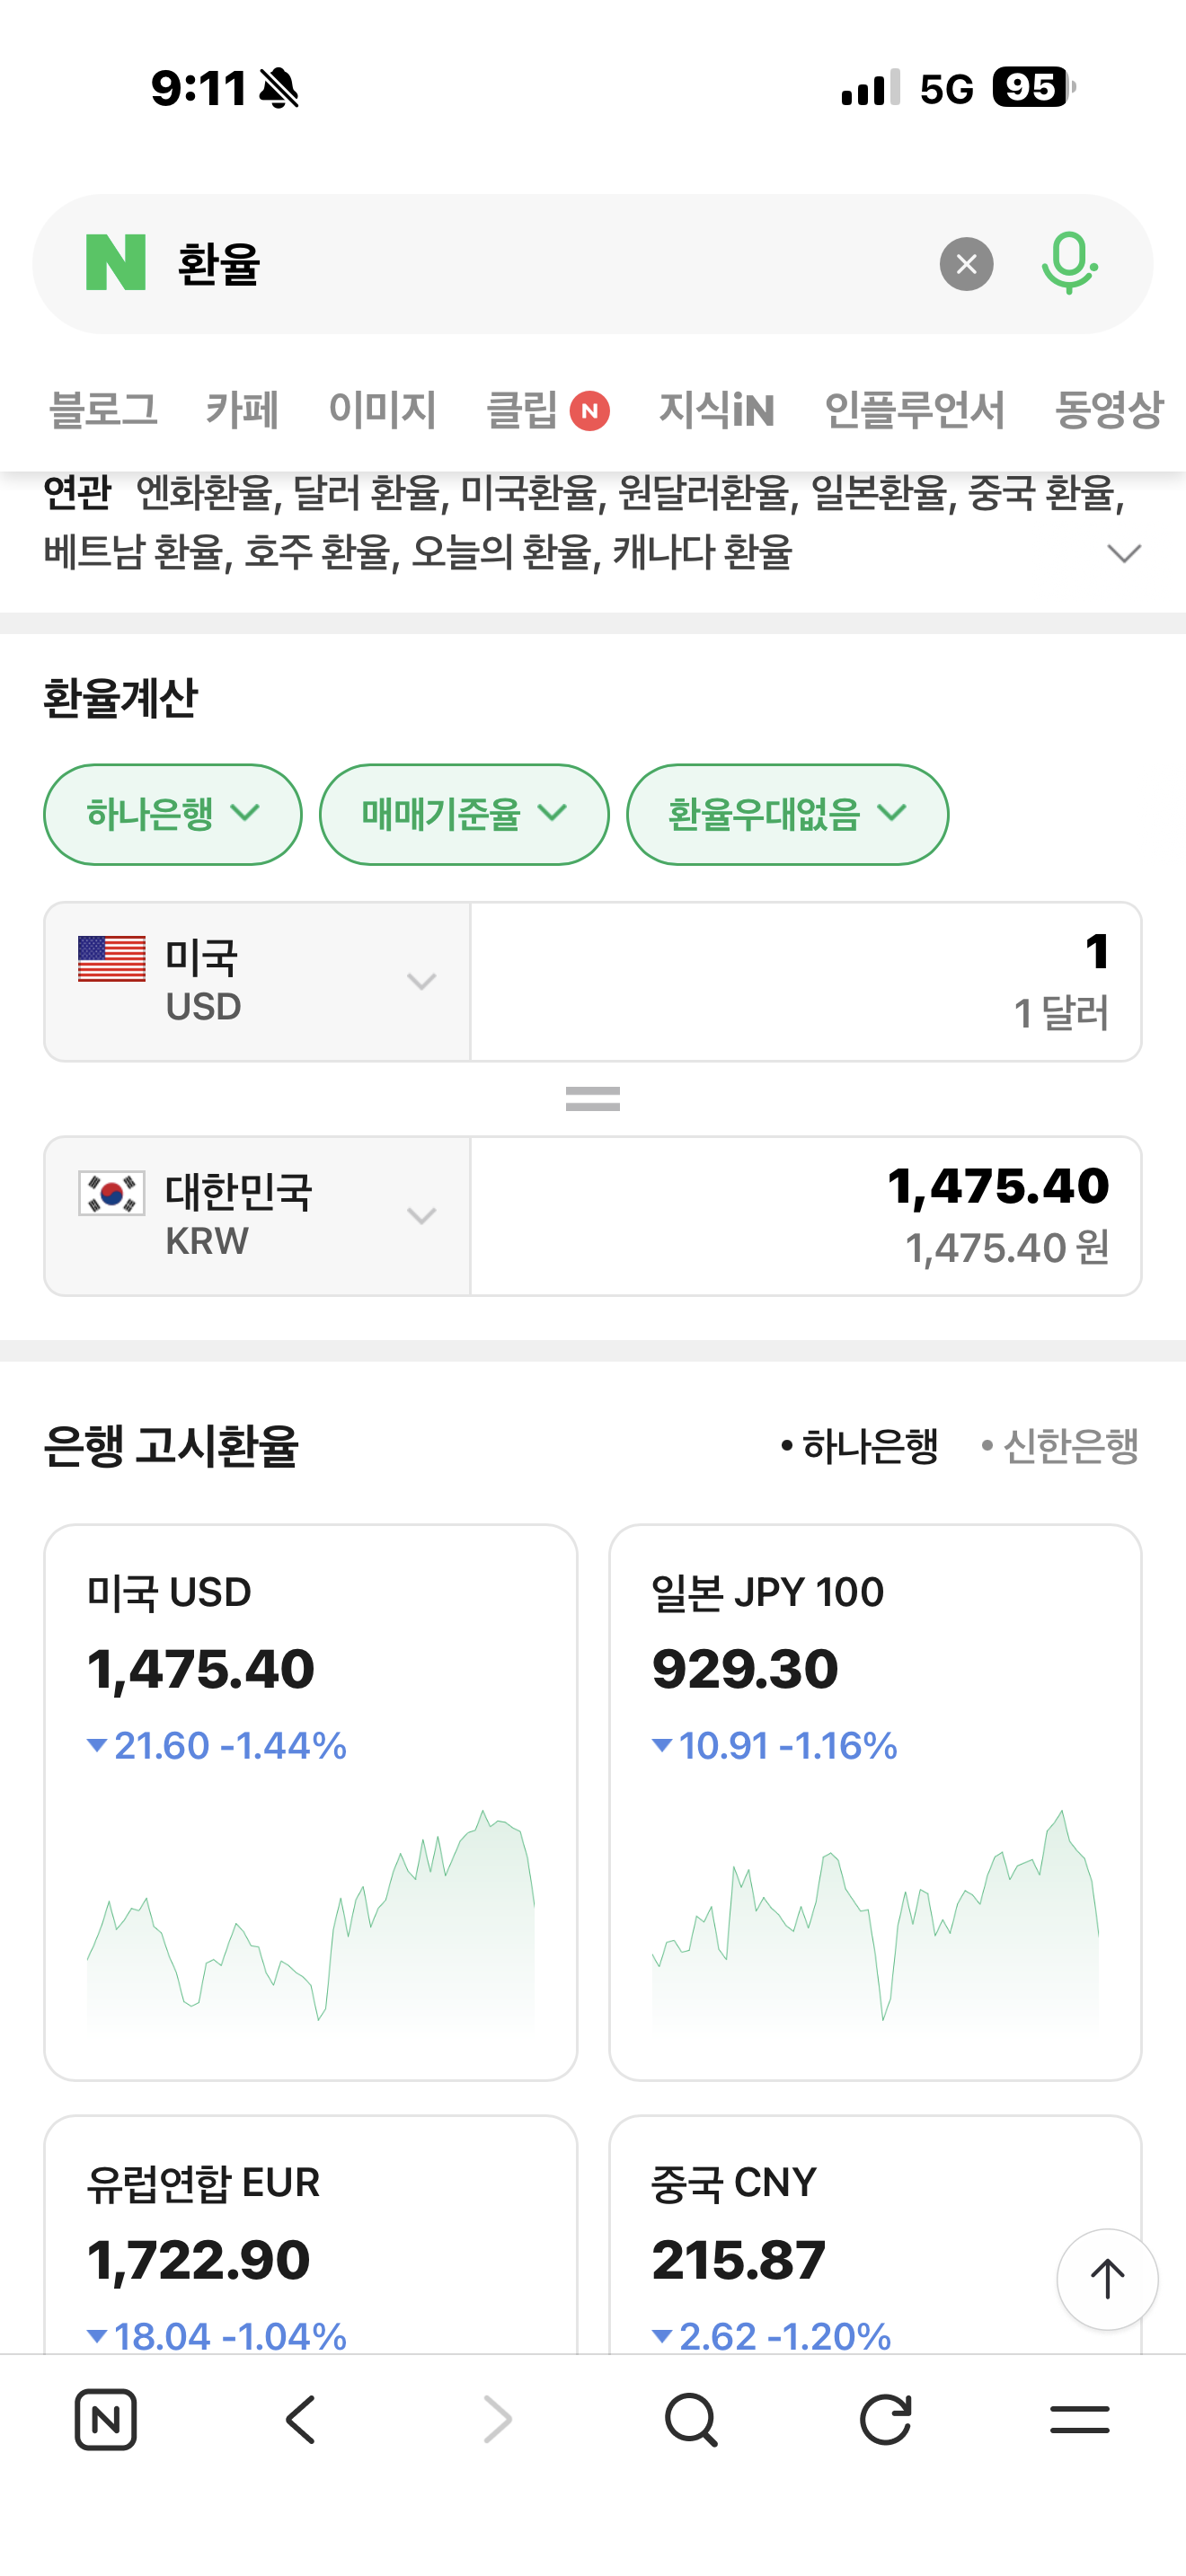
Task: Clear the search text with X button
Action: coord(966,264)
